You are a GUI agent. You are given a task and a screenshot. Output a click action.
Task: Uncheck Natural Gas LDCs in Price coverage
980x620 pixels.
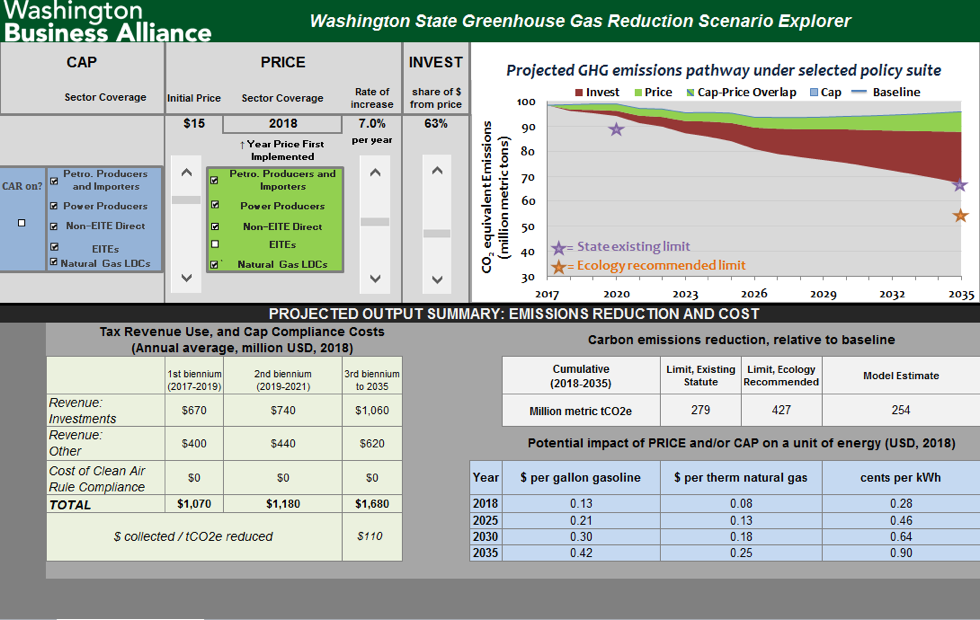[214, 265]
